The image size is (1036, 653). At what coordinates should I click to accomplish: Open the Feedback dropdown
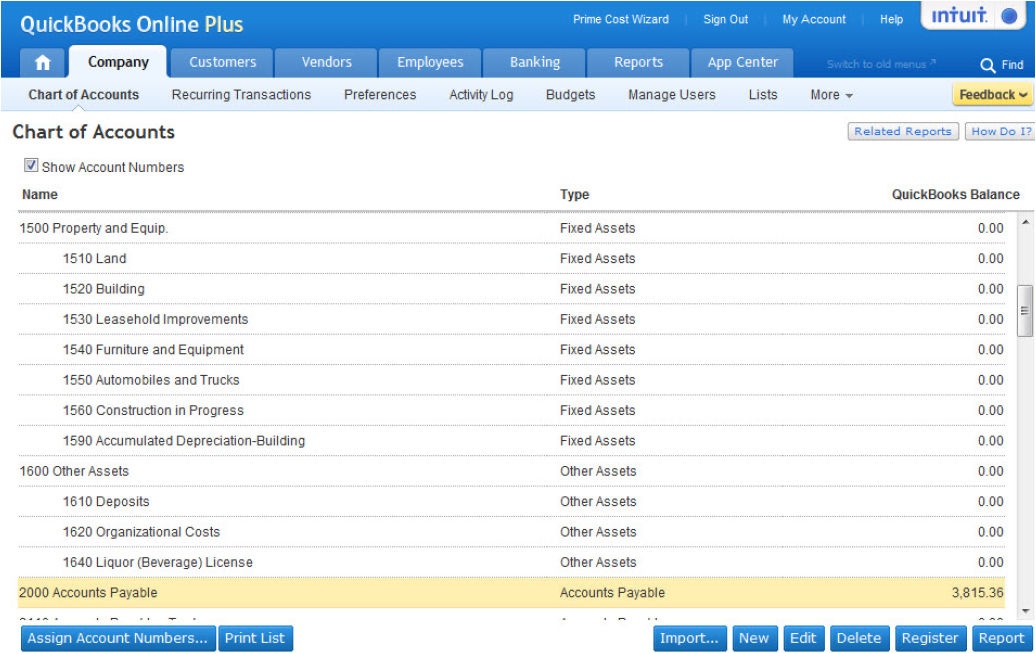point(993,95)
